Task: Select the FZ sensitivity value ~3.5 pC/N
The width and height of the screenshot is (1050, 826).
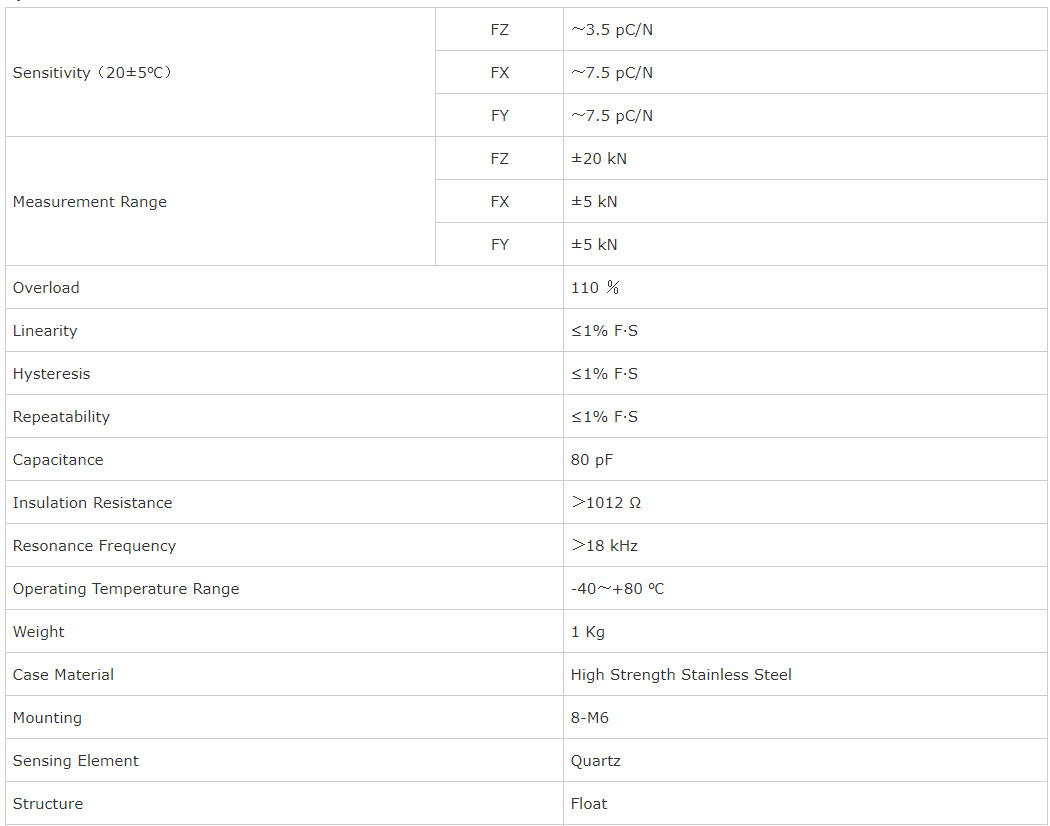Action: pos(611,29)
